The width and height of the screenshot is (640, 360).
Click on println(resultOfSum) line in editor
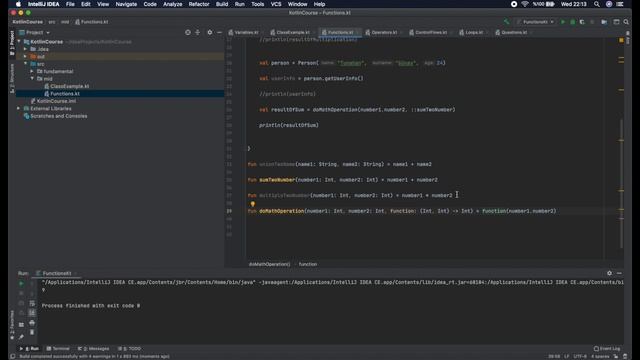tap(289, 125)
